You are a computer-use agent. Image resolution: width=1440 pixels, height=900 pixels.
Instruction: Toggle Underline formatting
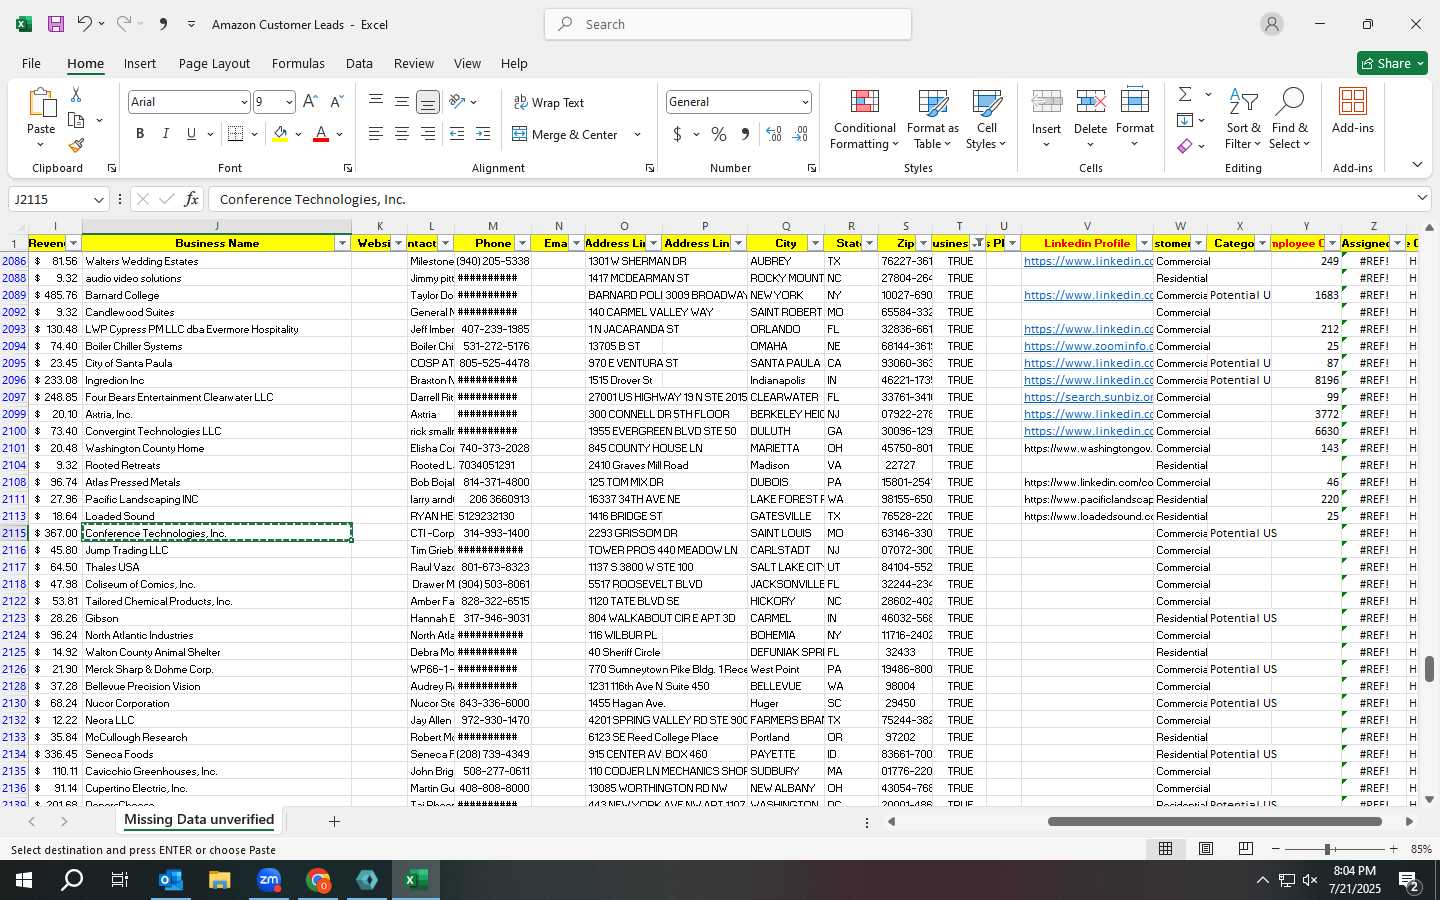191,134
